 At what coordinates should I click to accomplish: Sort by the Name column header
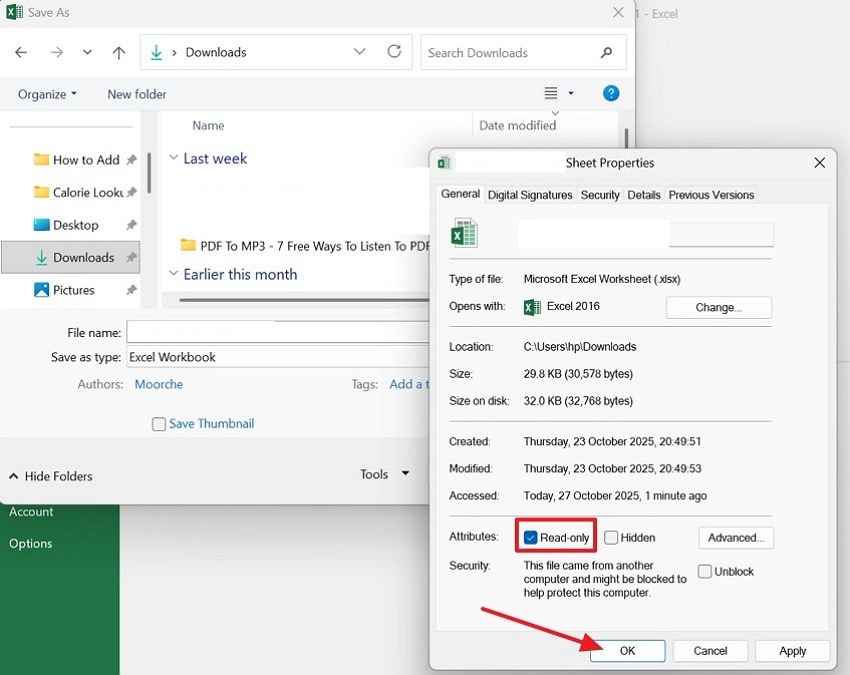208,126
